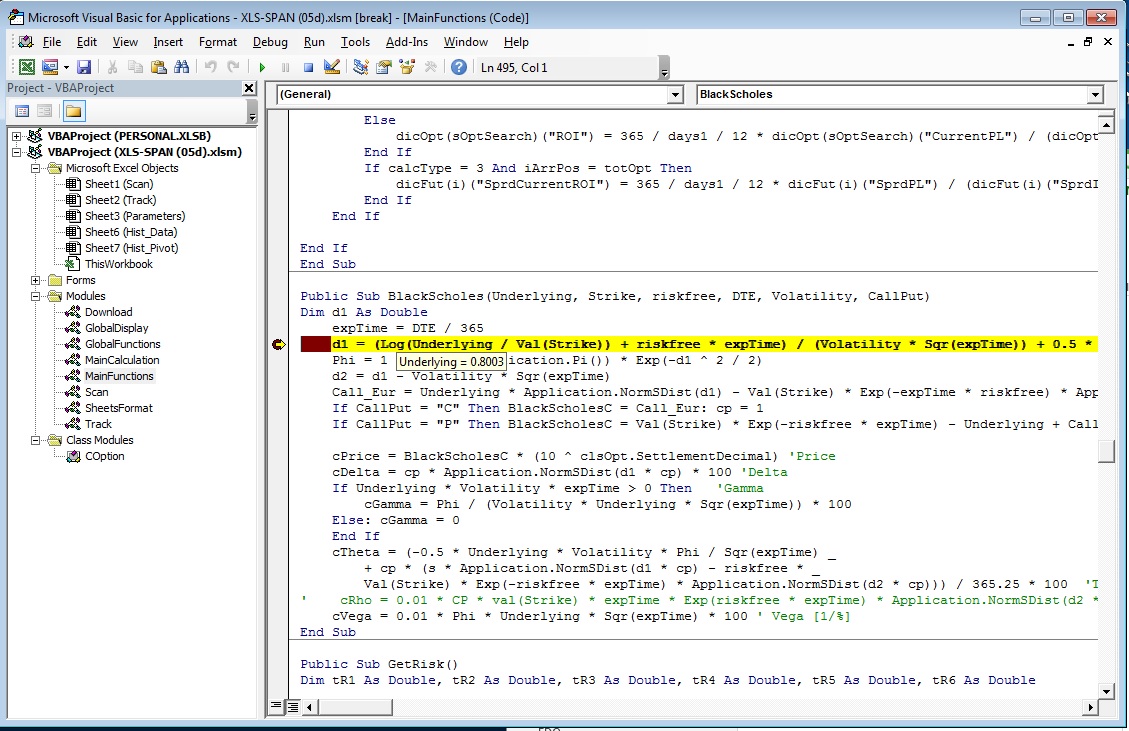The image size is (1129, 731).
Task: Open Visual Basic Help question mark icon
Action: click(x=459, y=67)
